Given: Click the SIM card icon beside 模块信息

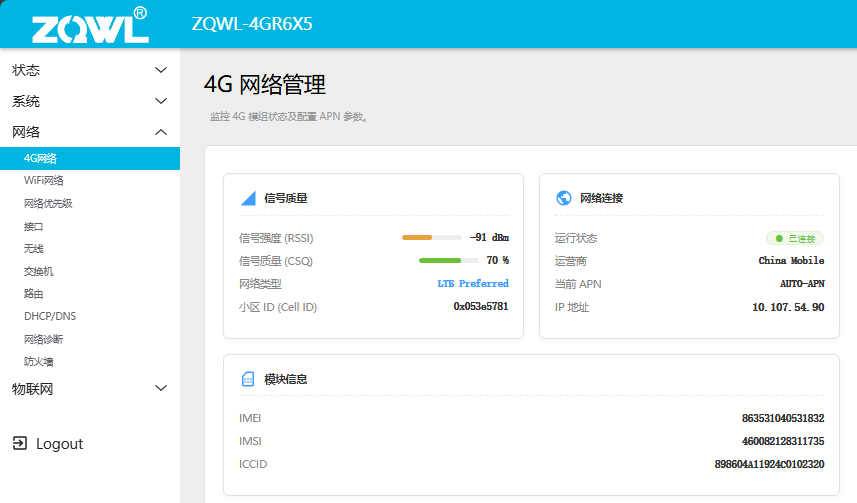Looking at the screenshot, I should [x=248, y=379].
